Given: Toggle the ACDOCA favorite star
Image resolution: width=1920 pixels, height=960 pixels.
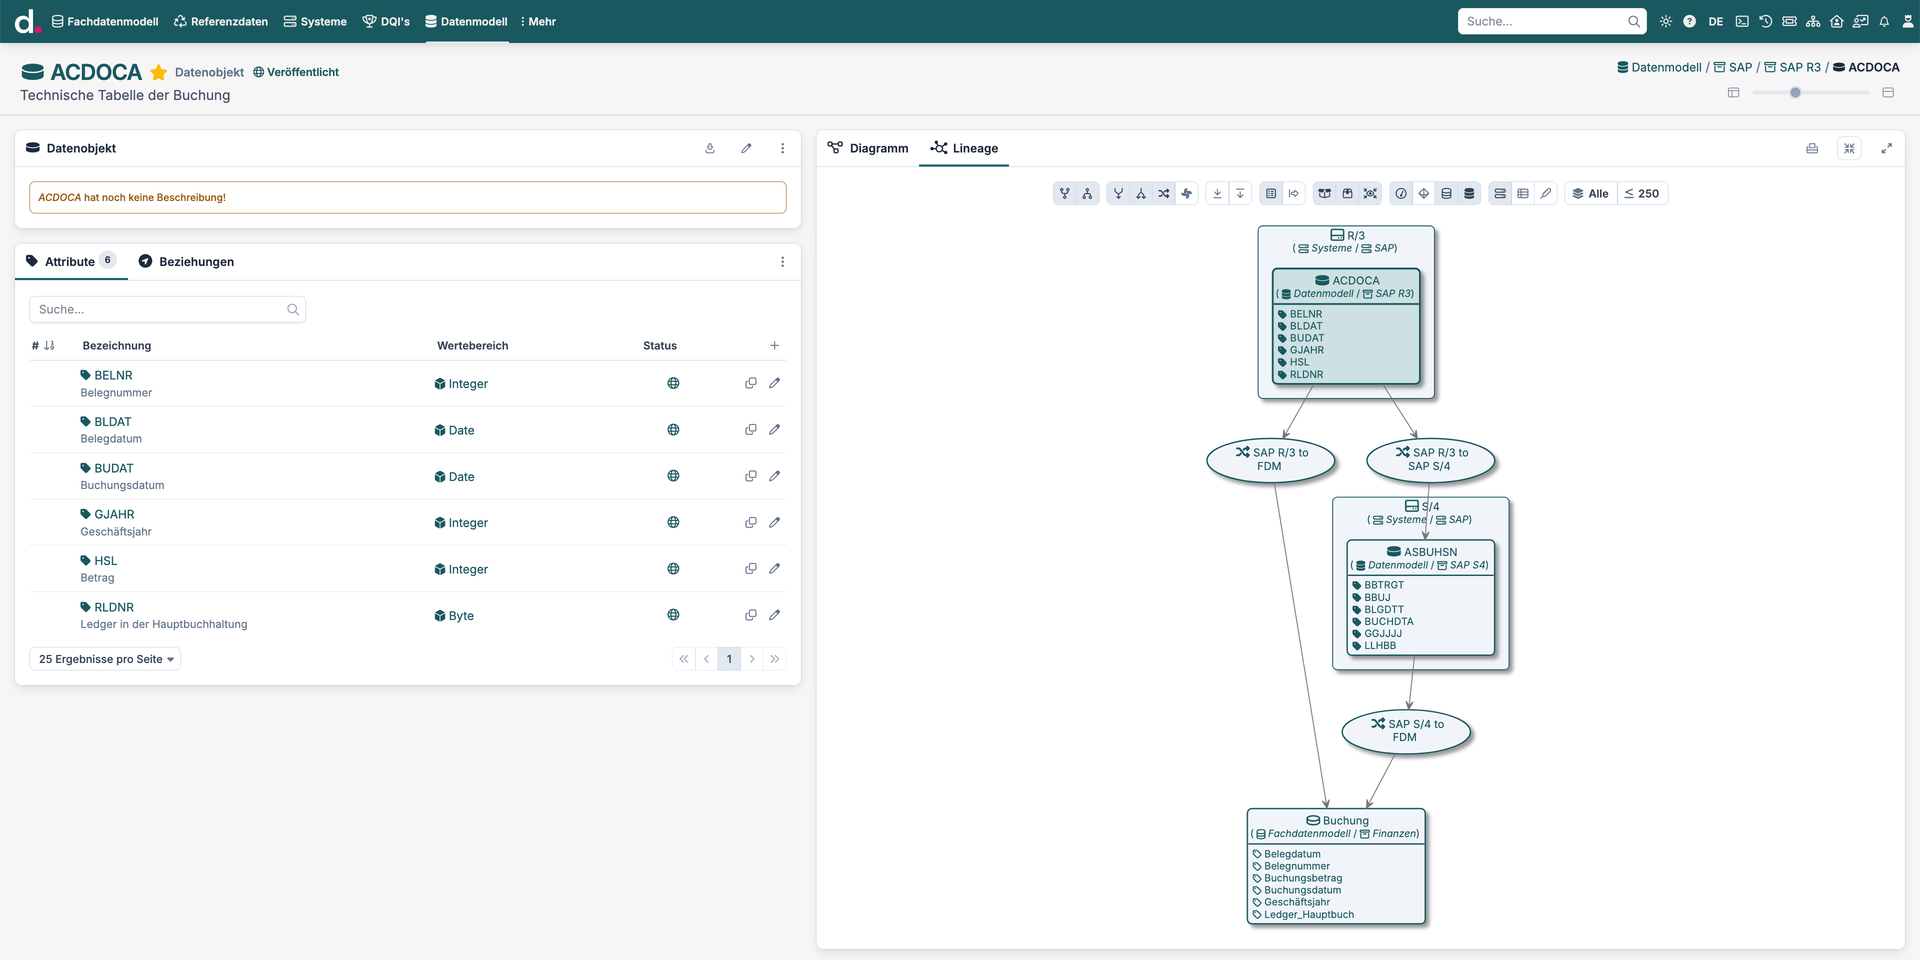Looking at the screenshot, I should coord(158,72).
